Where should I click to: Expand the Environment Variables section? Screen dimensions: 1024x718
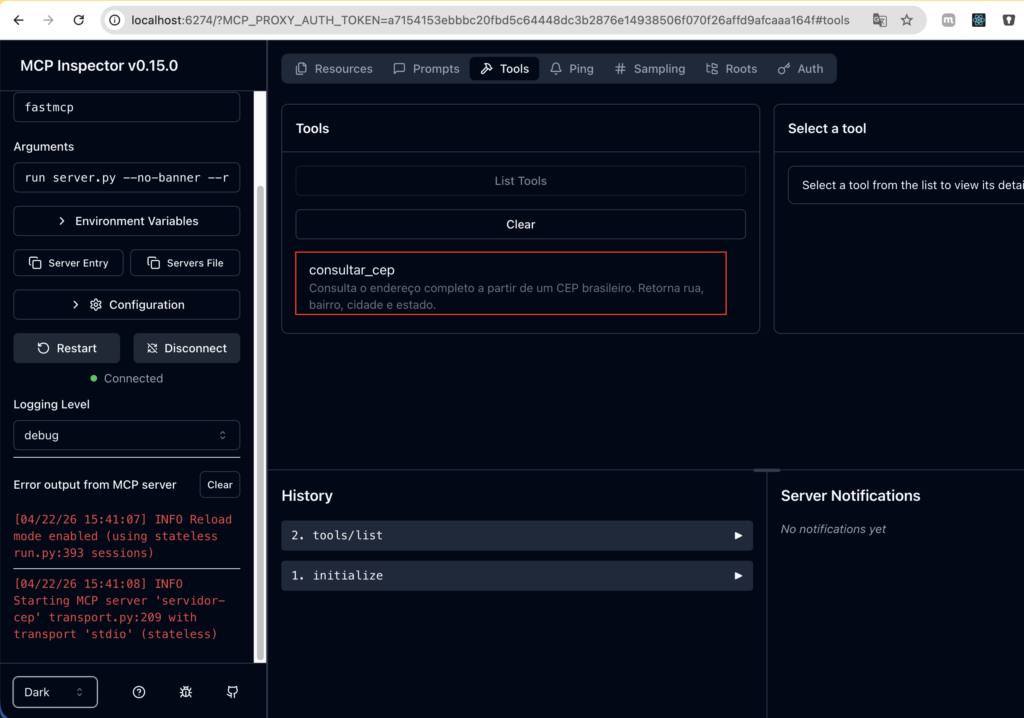tap(126, 221)
